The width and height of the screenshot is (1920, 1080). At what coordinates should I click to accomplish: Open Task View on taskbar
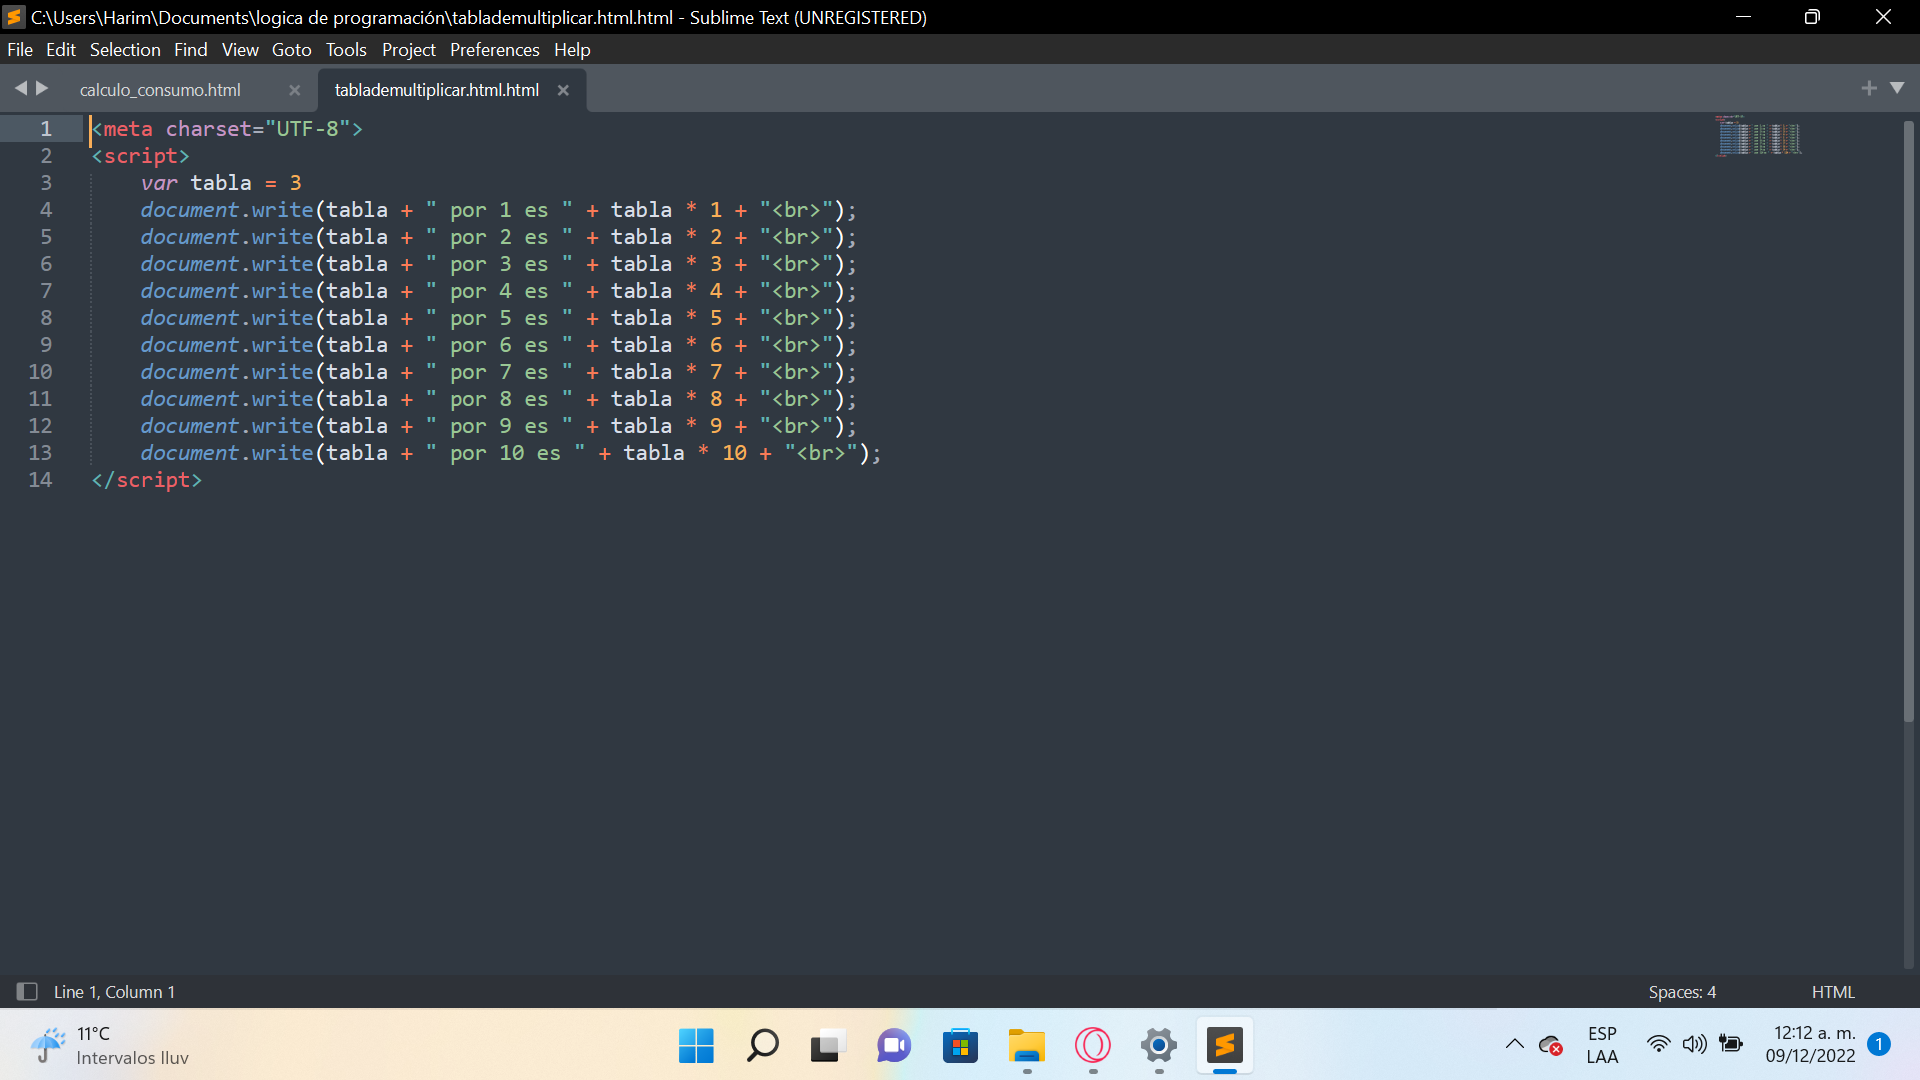pos(828,1046)
